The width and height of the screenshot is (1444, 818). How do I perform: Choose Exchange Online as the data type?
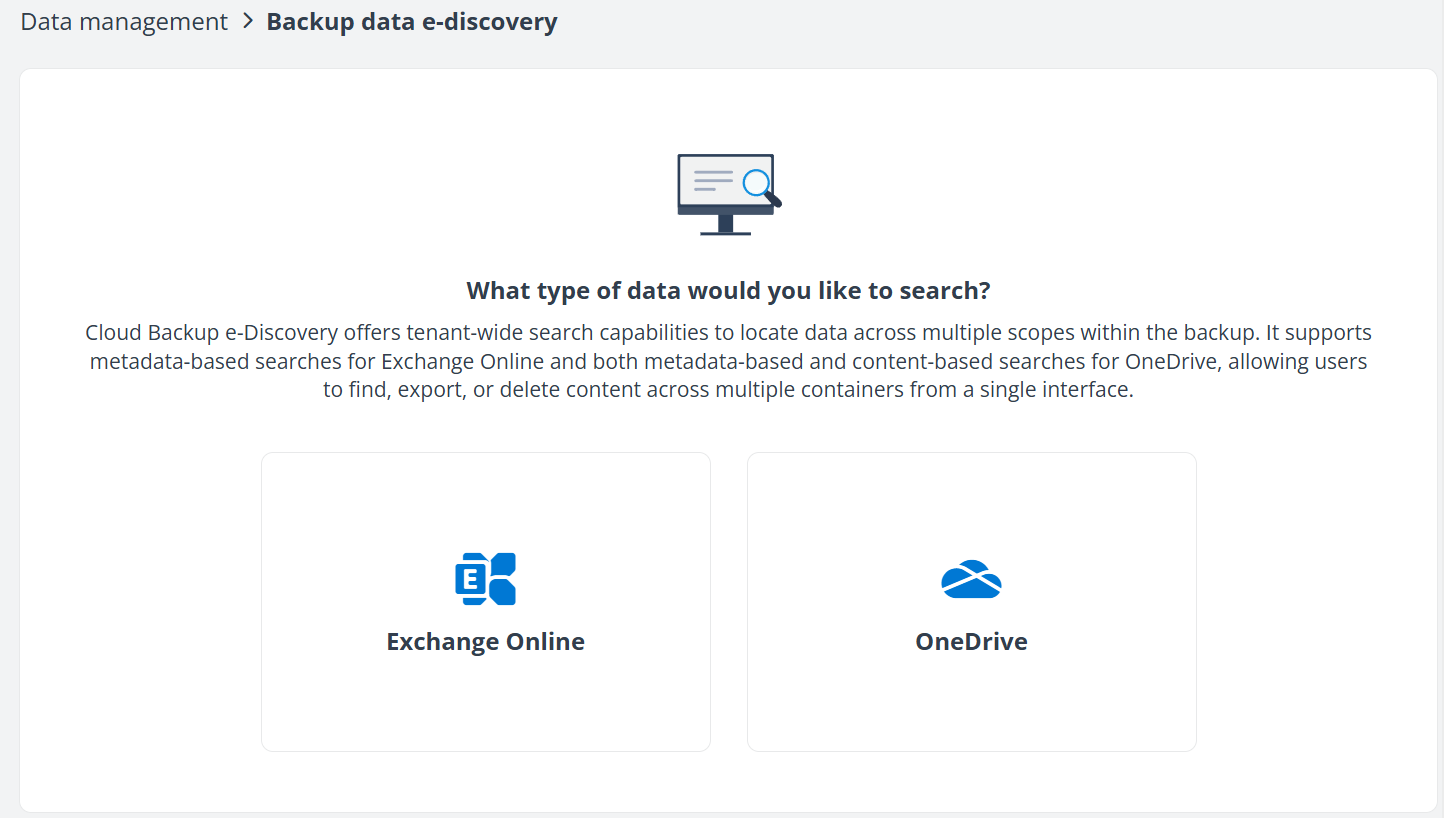click(x=486, y=601)
